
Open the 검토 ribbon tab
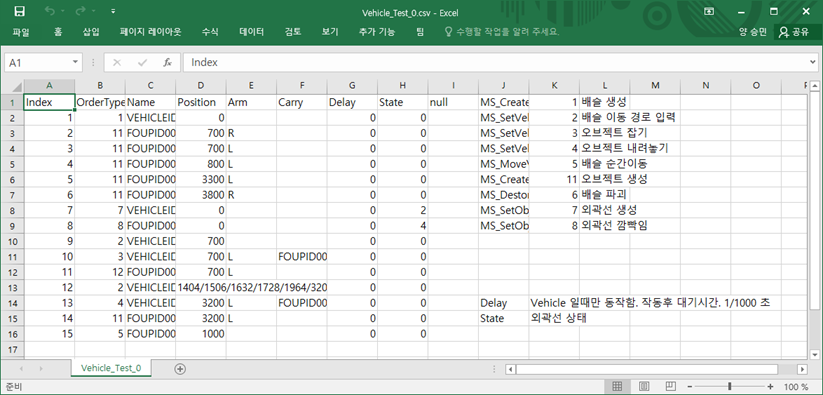point(293,32)
